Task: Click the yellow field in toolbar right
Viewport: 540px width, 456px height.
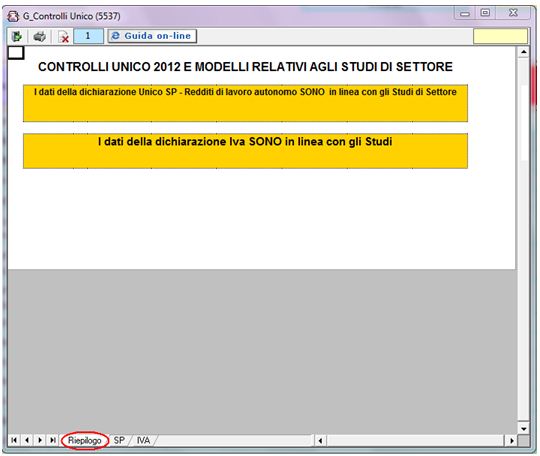Action: (500, 36)
